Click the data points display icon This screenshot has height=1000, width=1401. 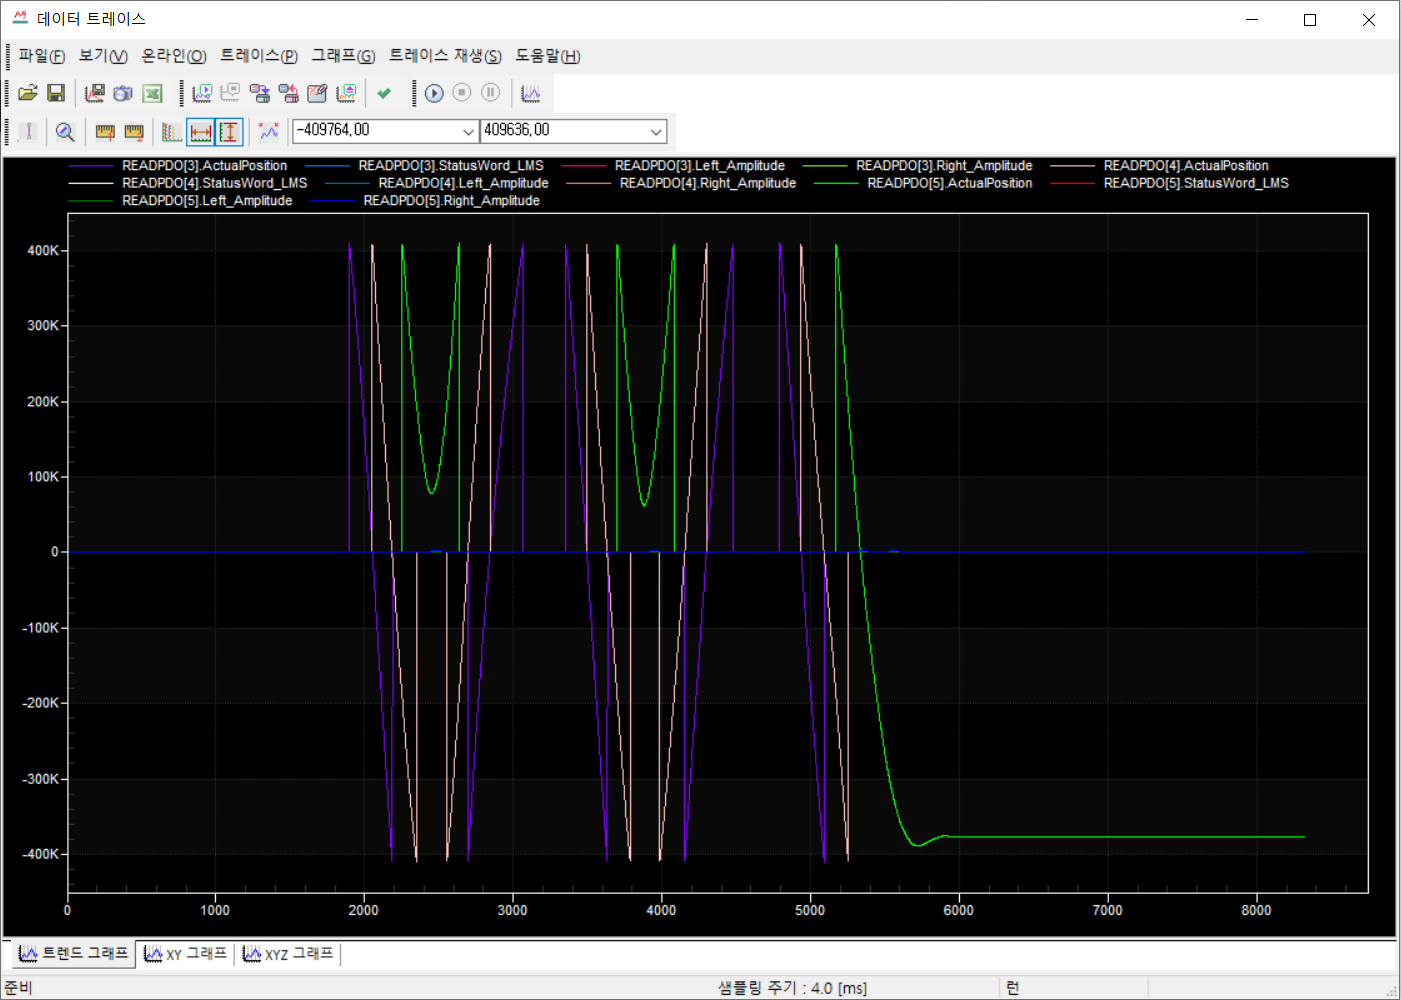269,131
